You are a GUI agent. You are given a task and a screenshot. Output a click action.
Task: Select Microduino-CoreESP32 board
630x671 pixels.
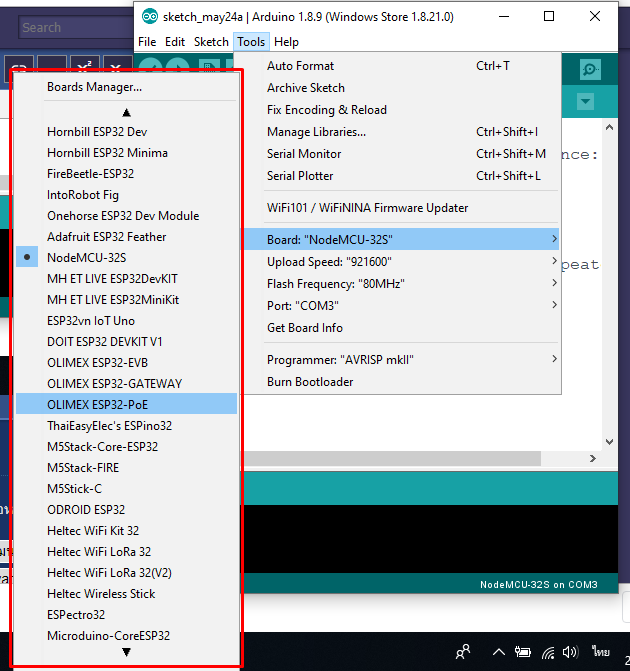tap(126, 635)
